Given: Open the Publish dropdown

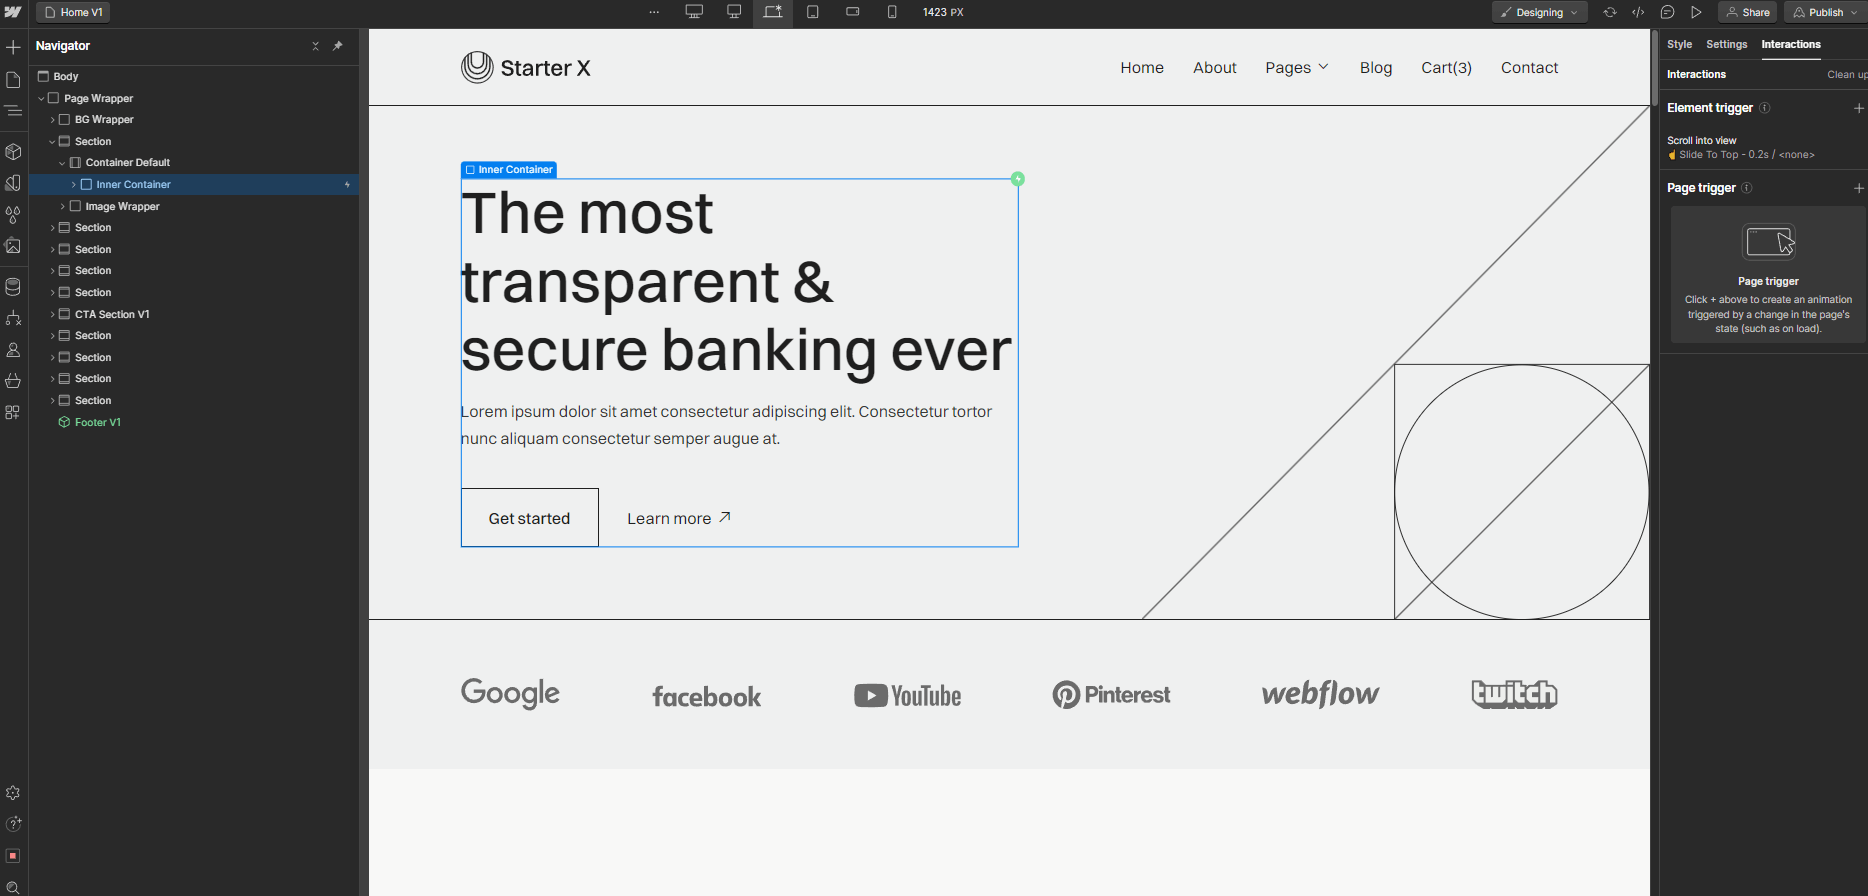Looking at the screenshot, I should 1825,12.
